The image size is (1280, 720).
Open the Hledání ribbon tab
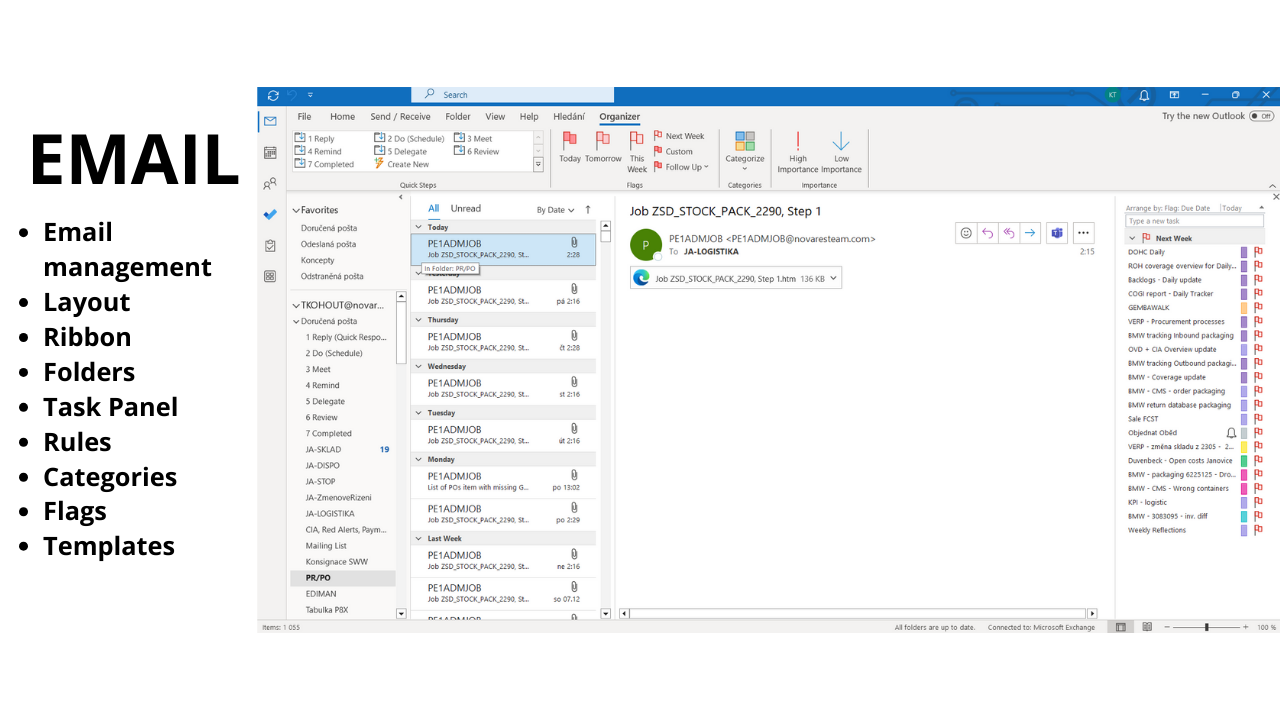click(569, 117)
